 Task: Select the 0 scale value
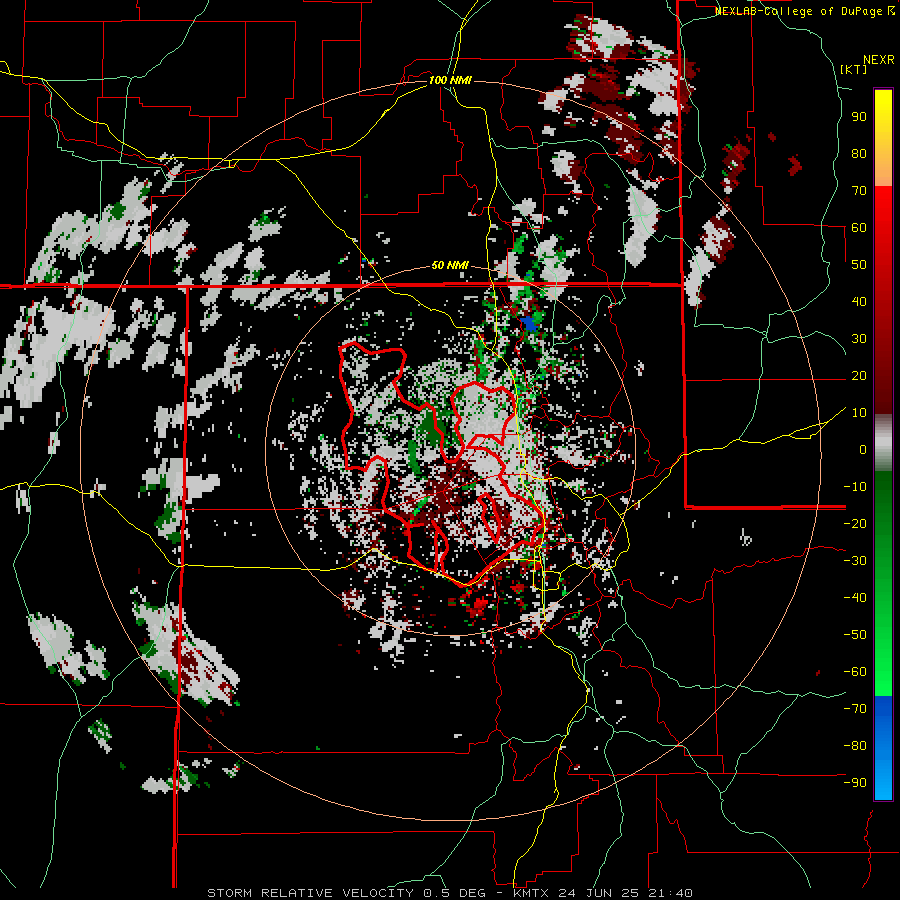pyautogui.click(x=863, y=449)
